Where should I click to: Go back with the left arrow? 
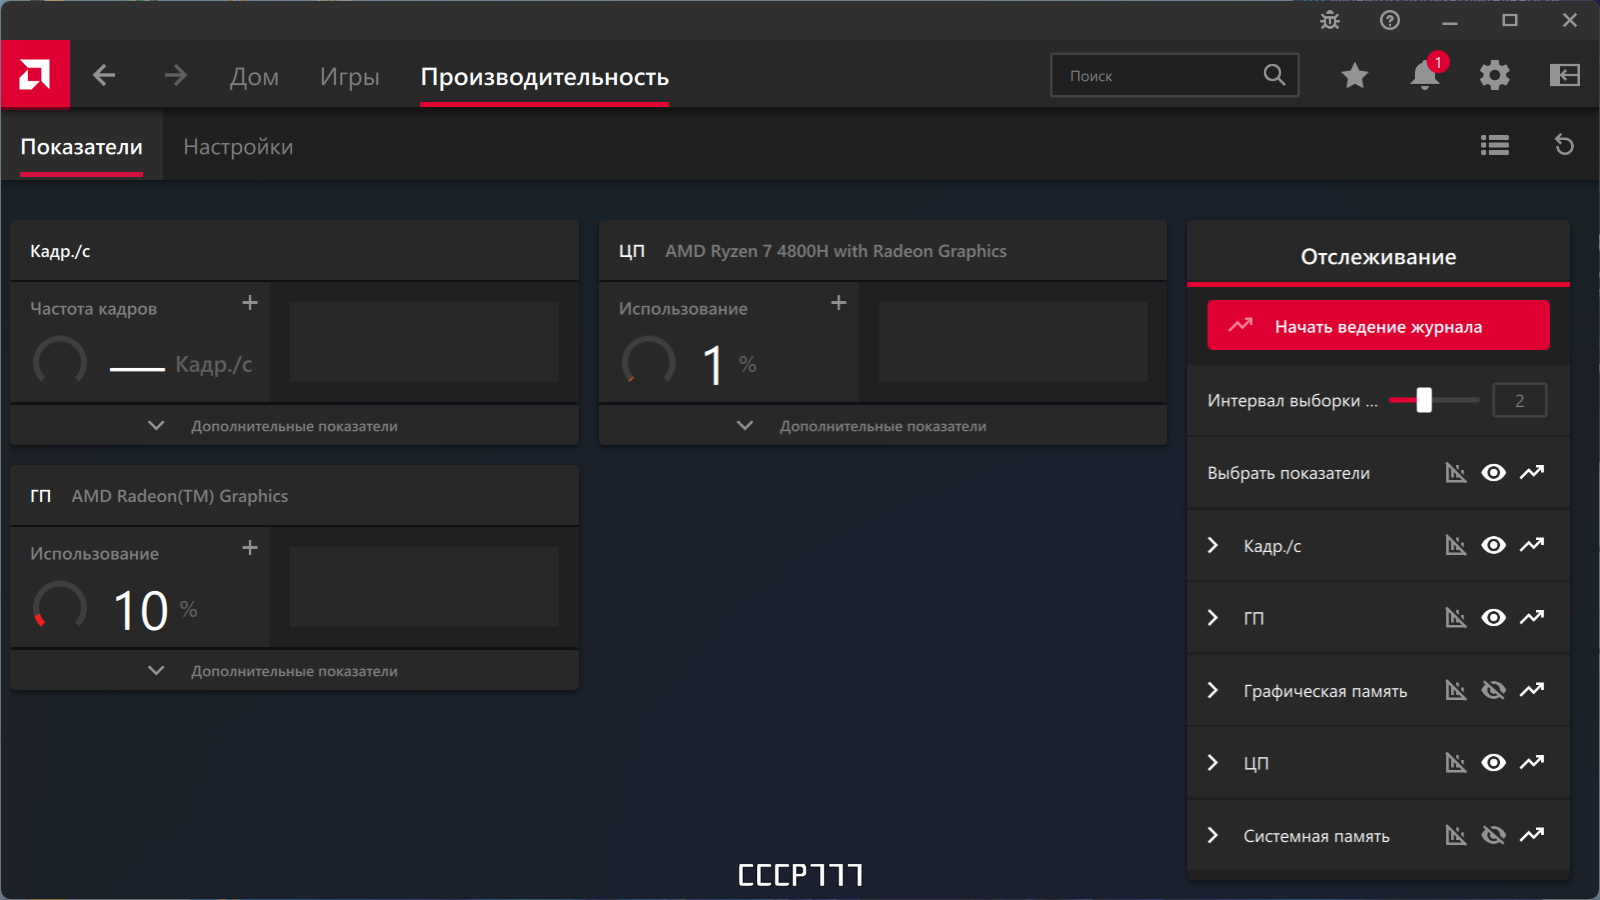click(104, 75)
